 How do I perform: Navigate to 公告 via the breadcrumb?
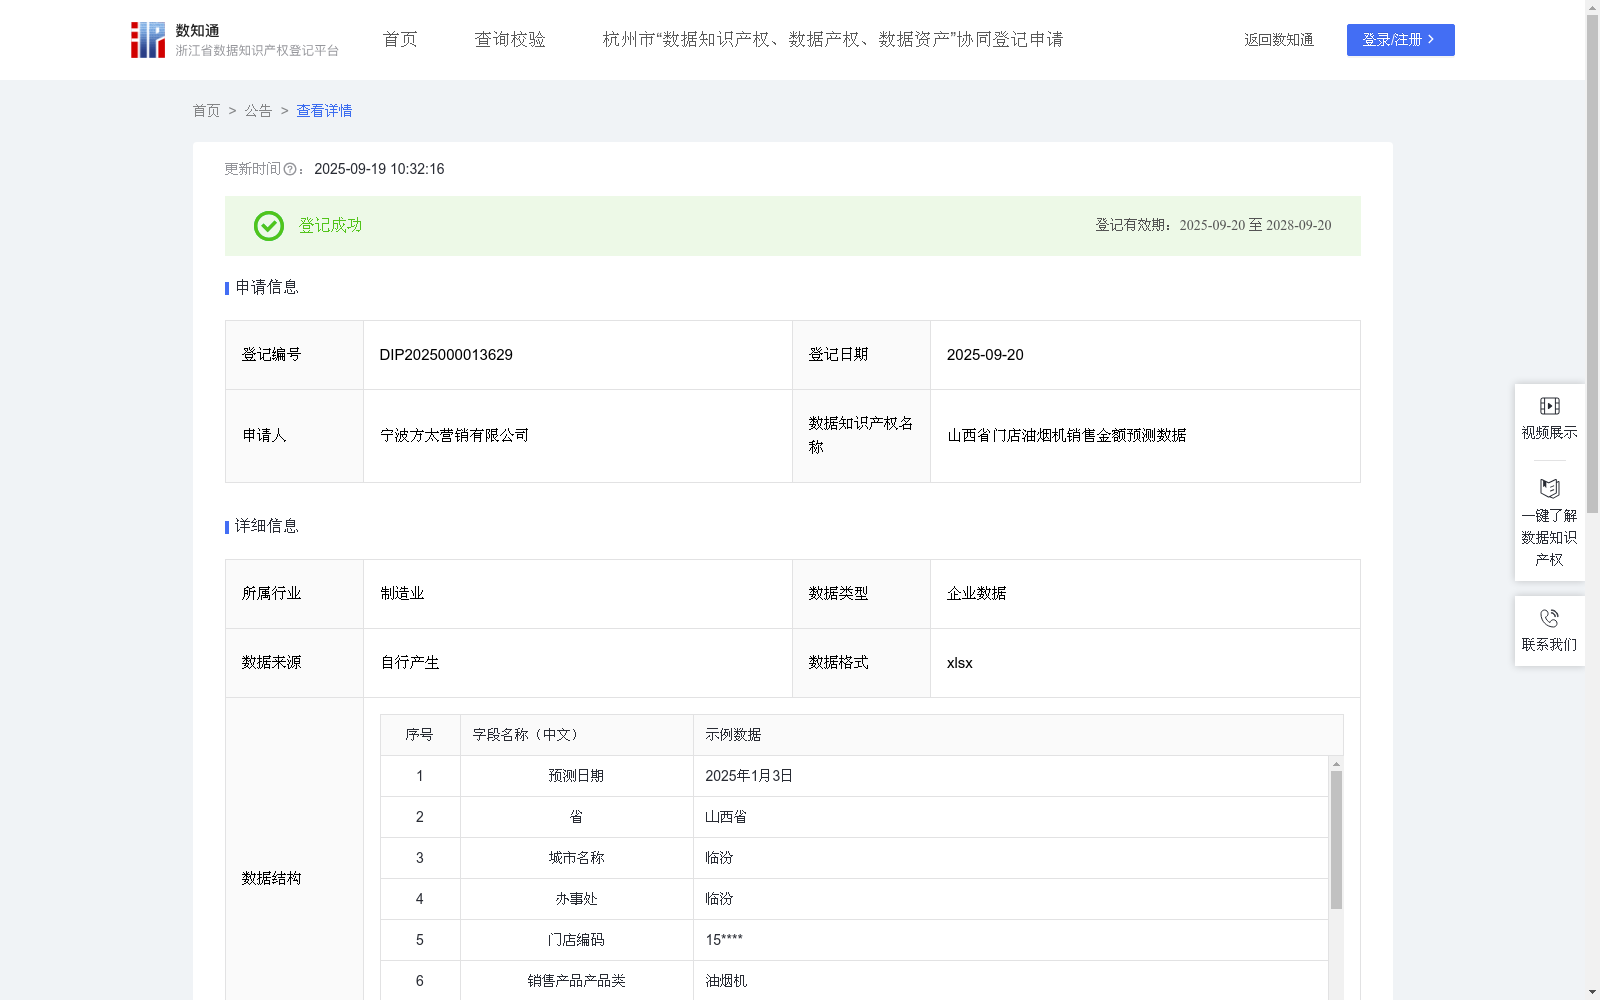tap(258, 111)
